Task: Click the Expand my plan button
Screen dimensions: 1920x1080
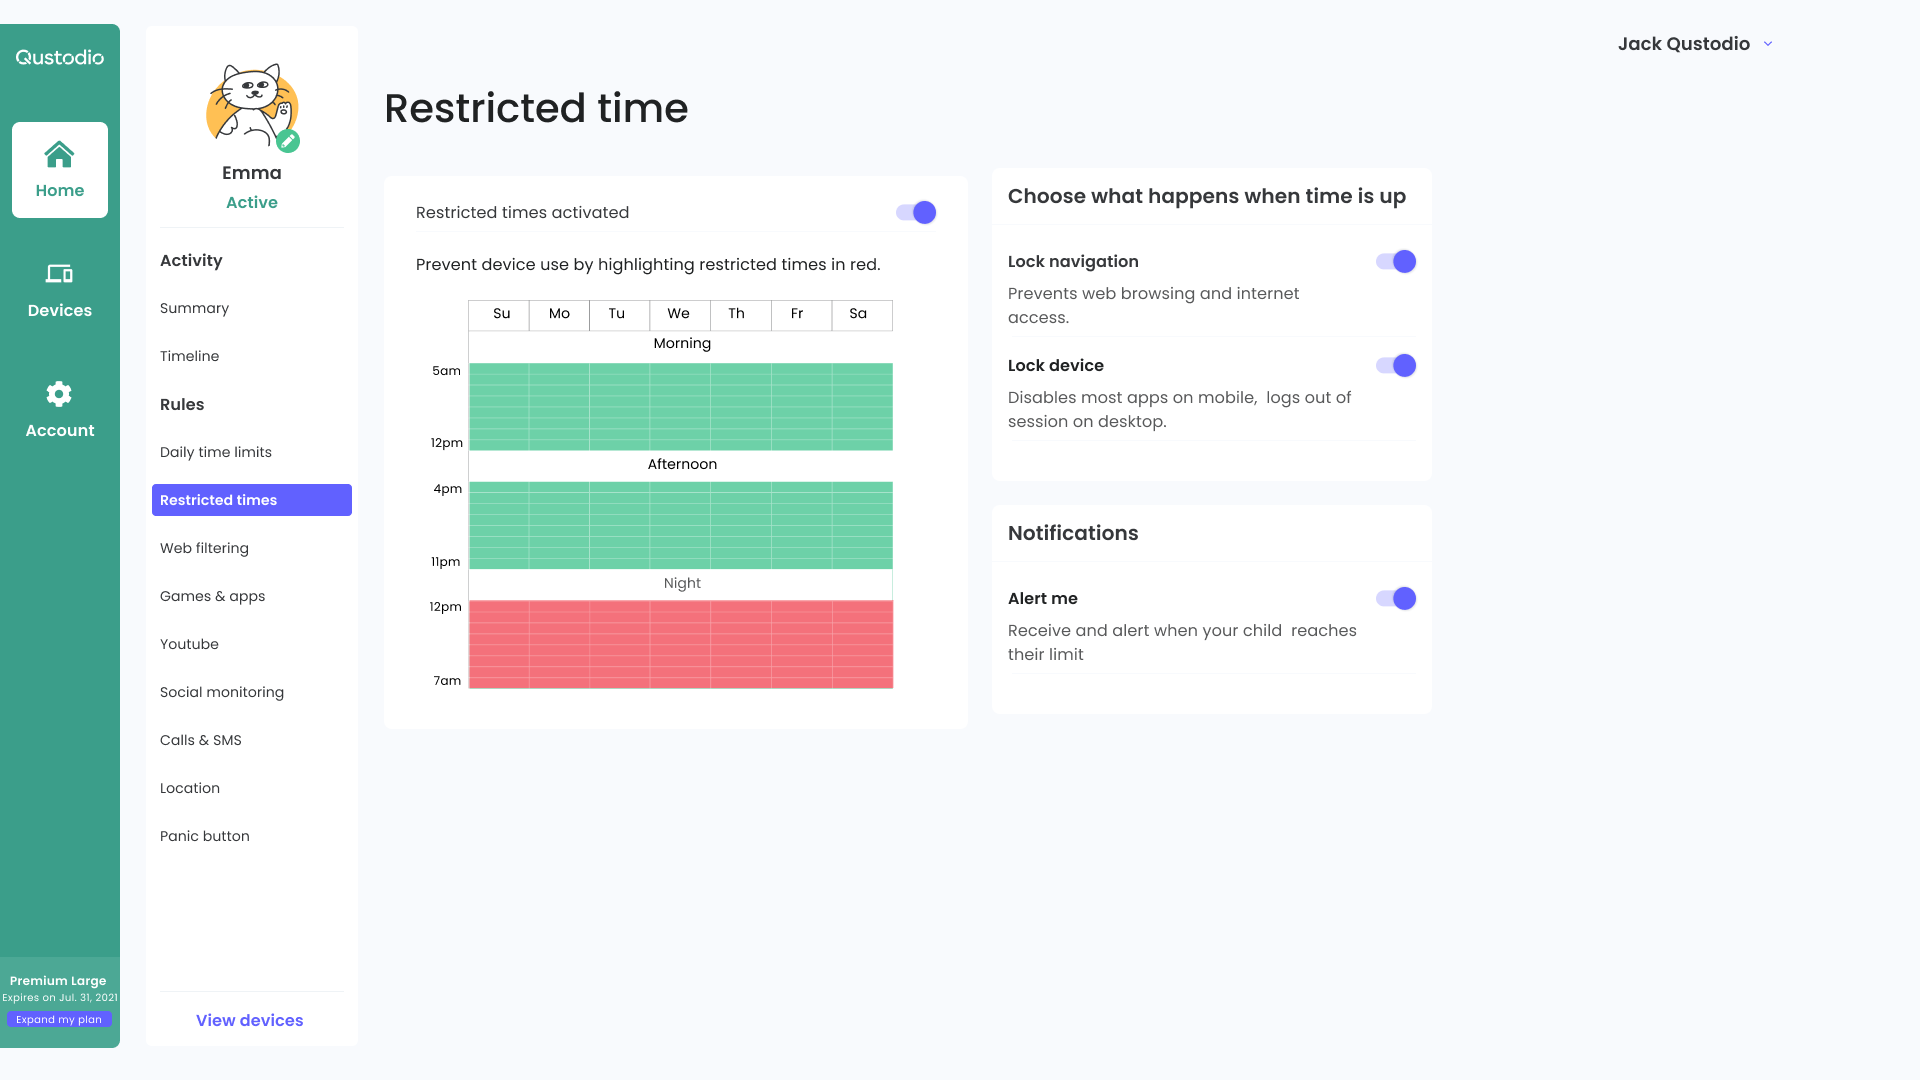Action: click(x=59, y=1019)
